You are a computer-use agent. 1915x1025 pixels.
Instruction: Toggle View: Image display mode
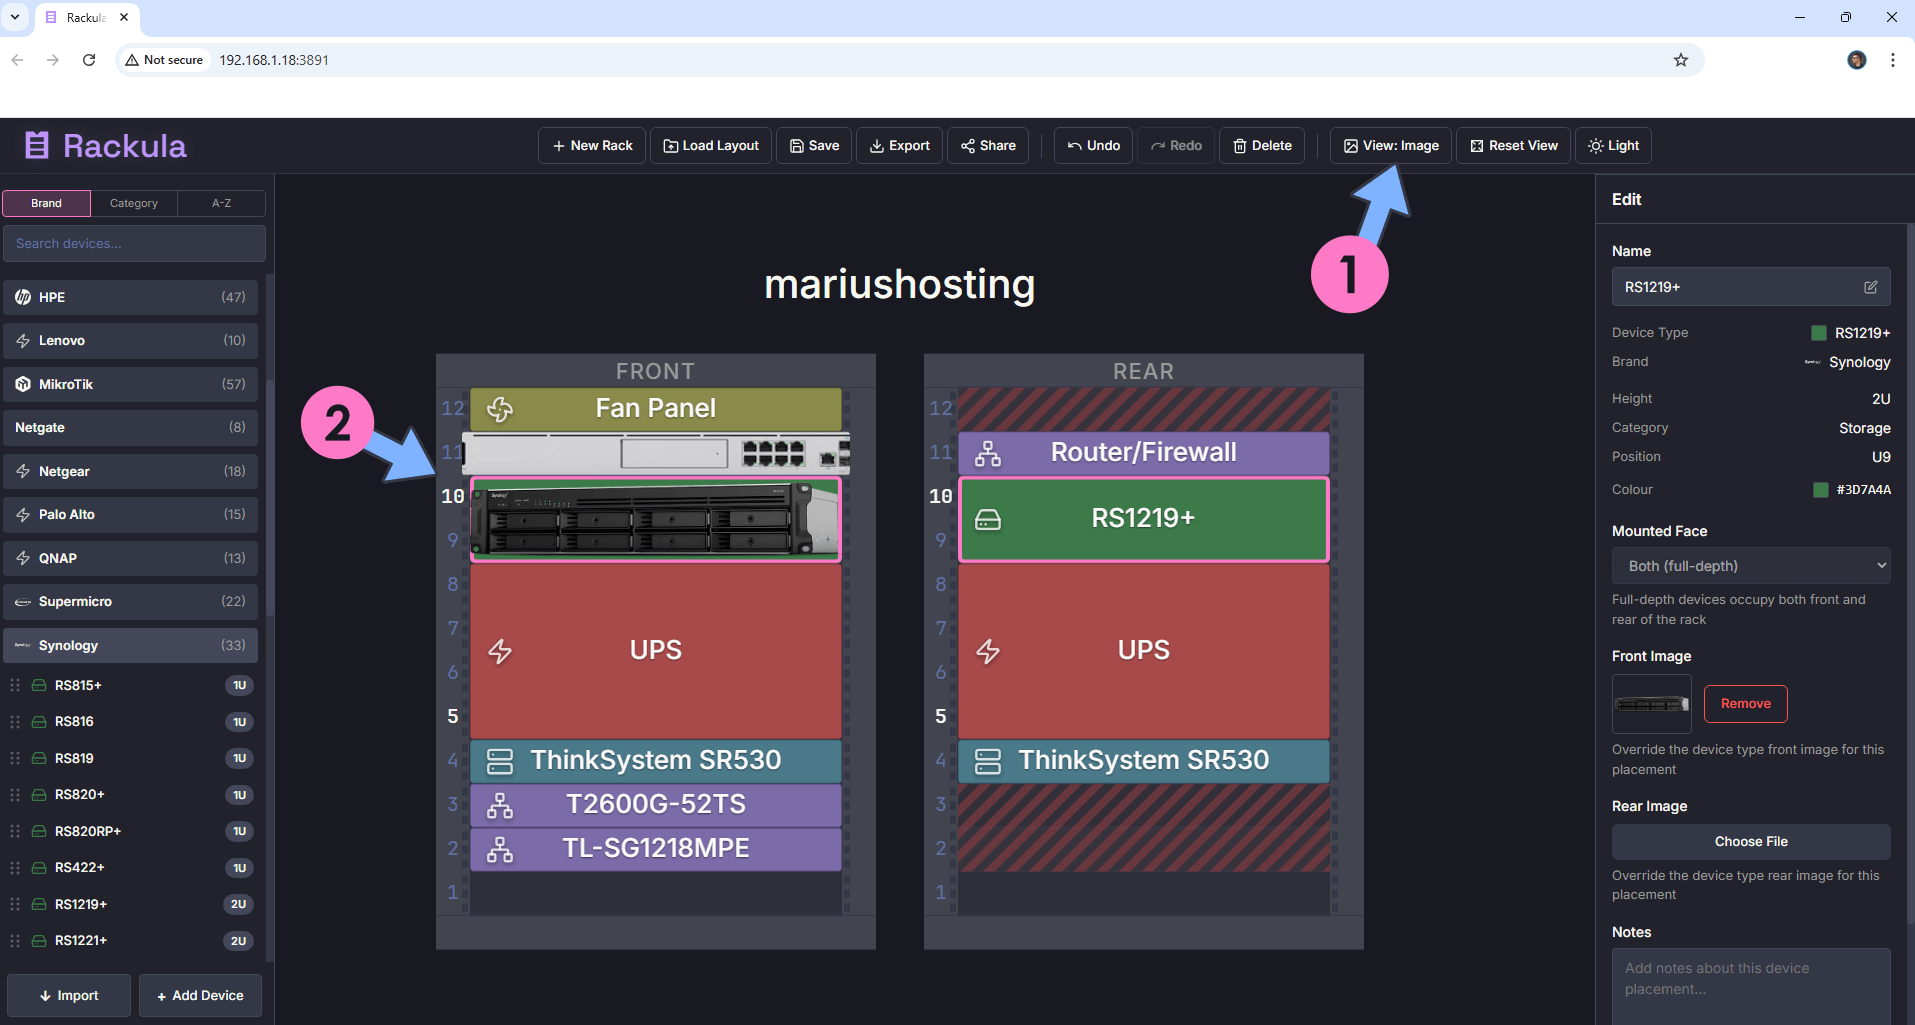[x=1390, y=146]
